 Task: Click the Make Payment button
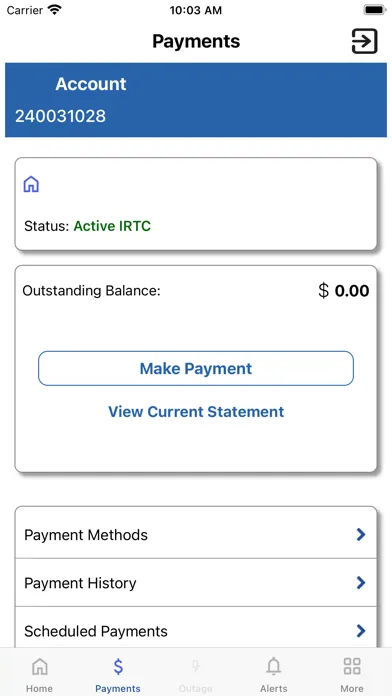(196, 368)
